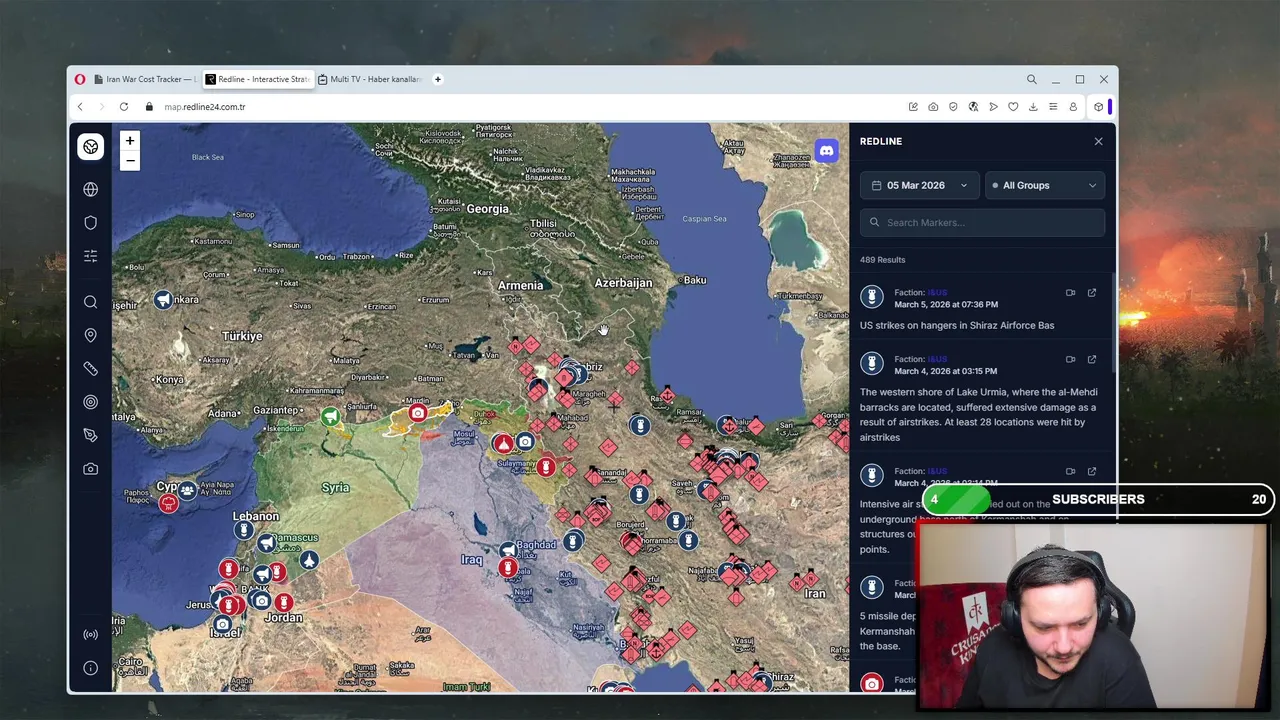
Task: Click the camera screenshot icon in sidebar
Action: [x=90, y=469]
